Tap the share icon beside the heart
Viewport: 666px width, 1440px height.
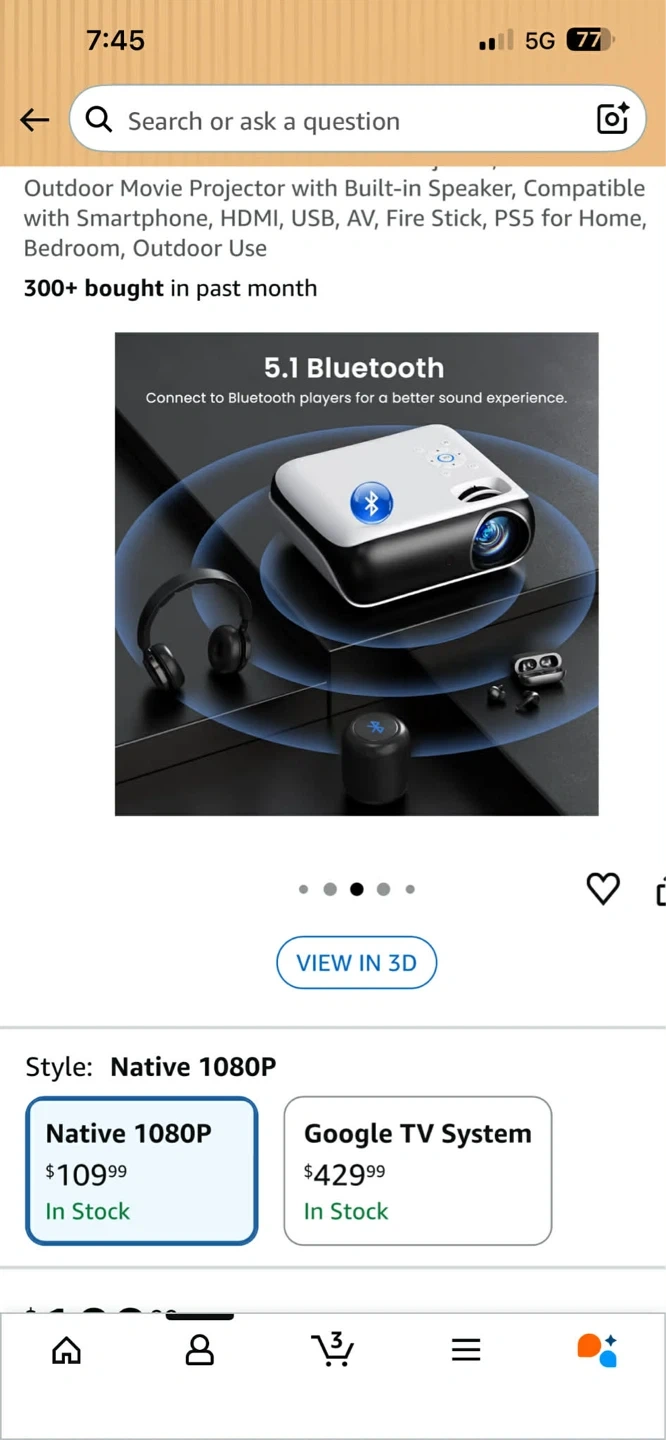(x=660, y=890)
